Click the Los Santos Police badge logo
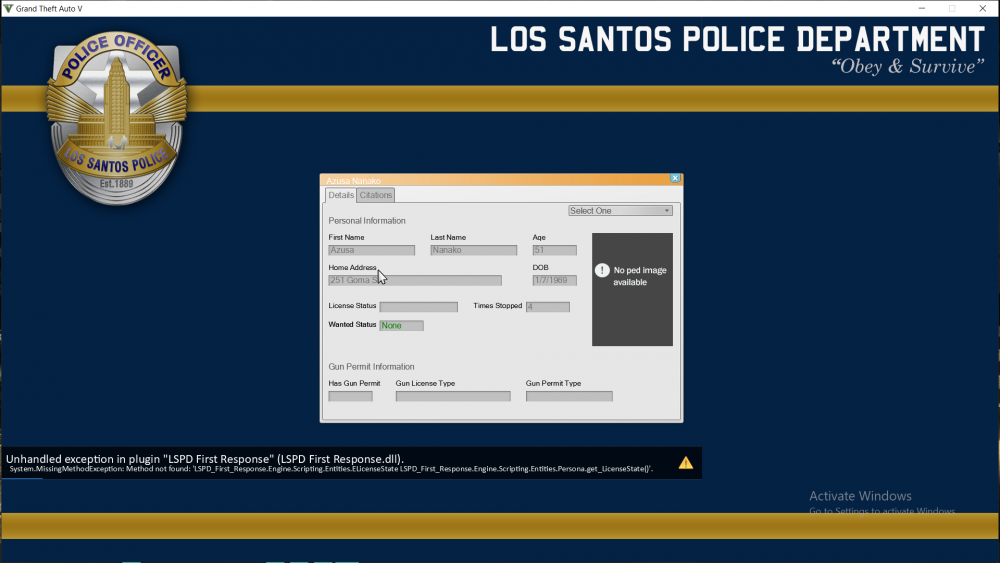 point(116,119)
